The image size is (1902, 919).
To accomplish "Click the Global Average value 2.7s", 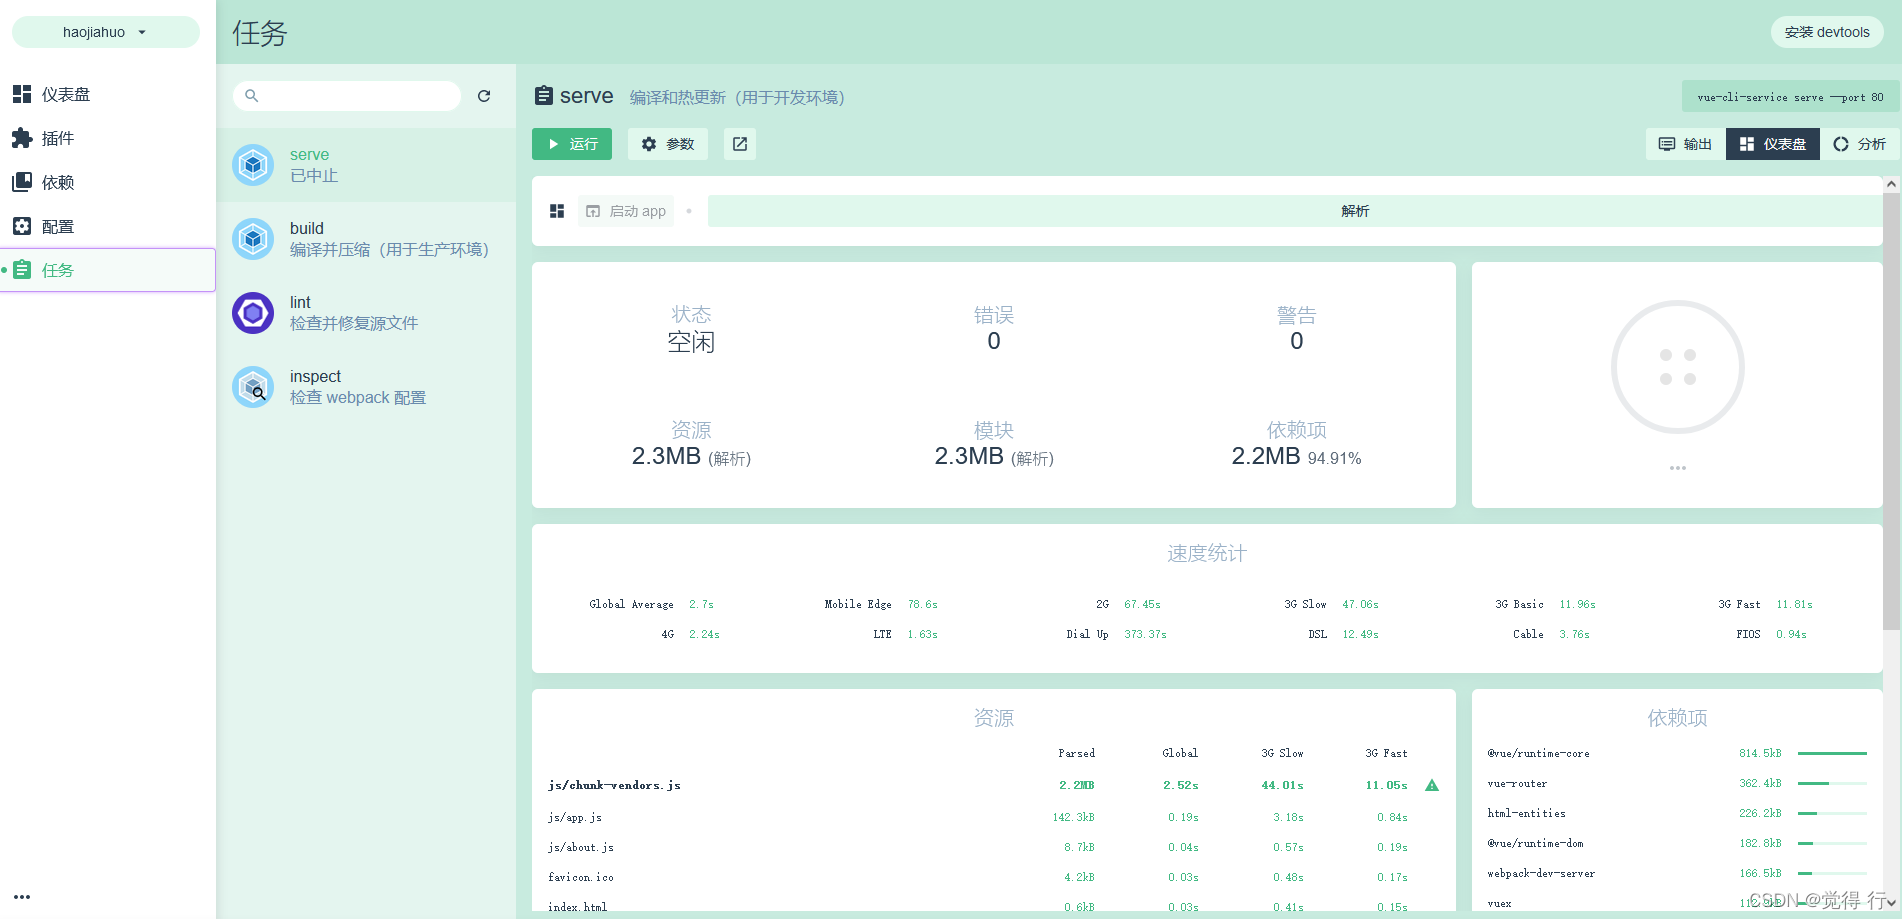I will (701, 604).
